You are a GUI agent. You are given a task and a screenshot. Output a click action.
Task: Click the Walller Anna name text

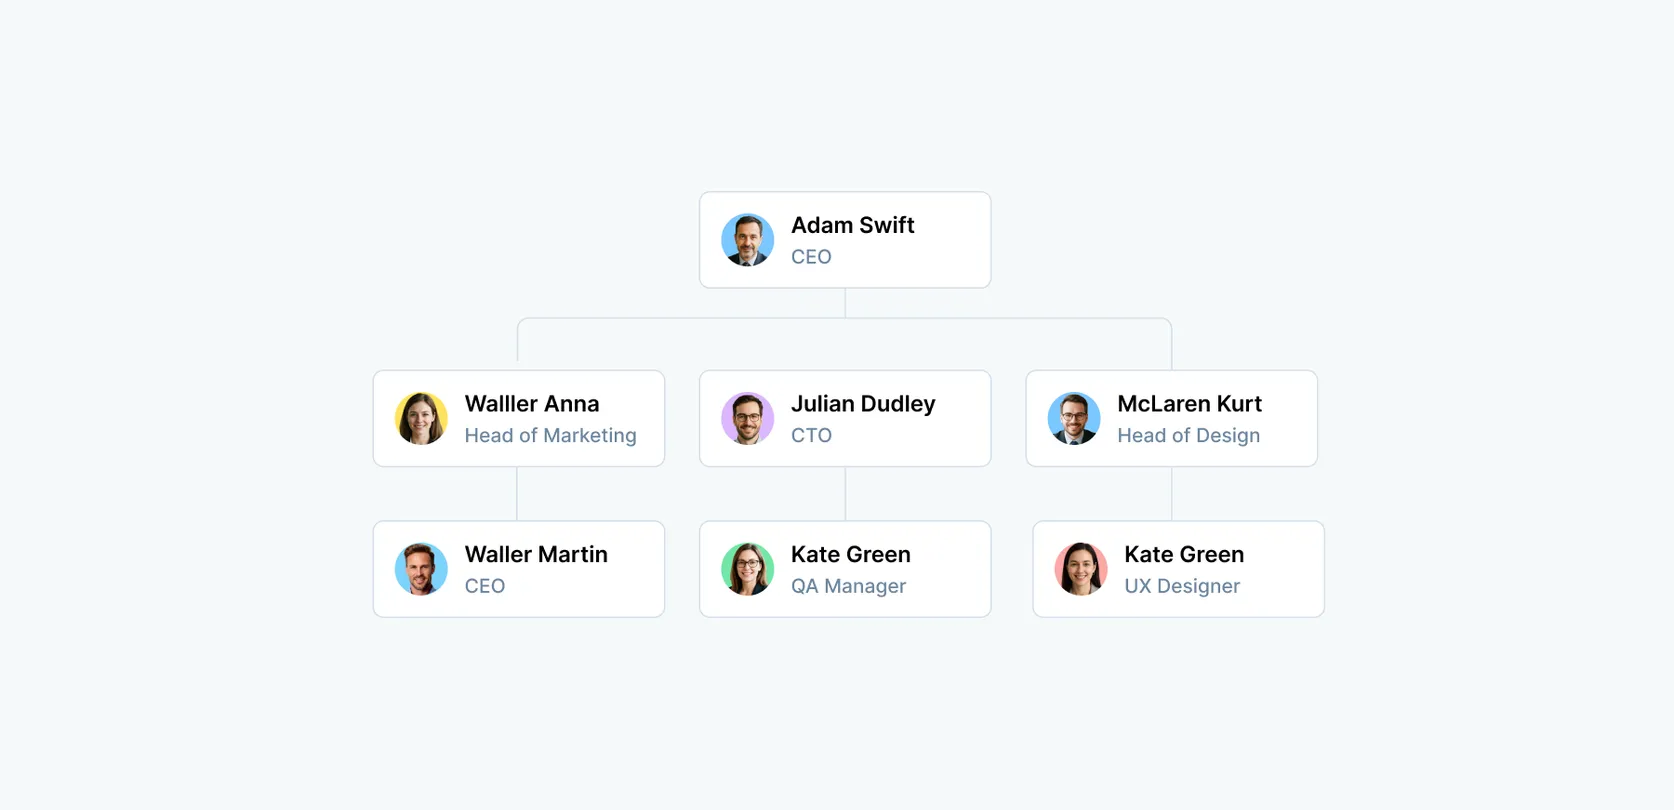[x=532, y=404]
